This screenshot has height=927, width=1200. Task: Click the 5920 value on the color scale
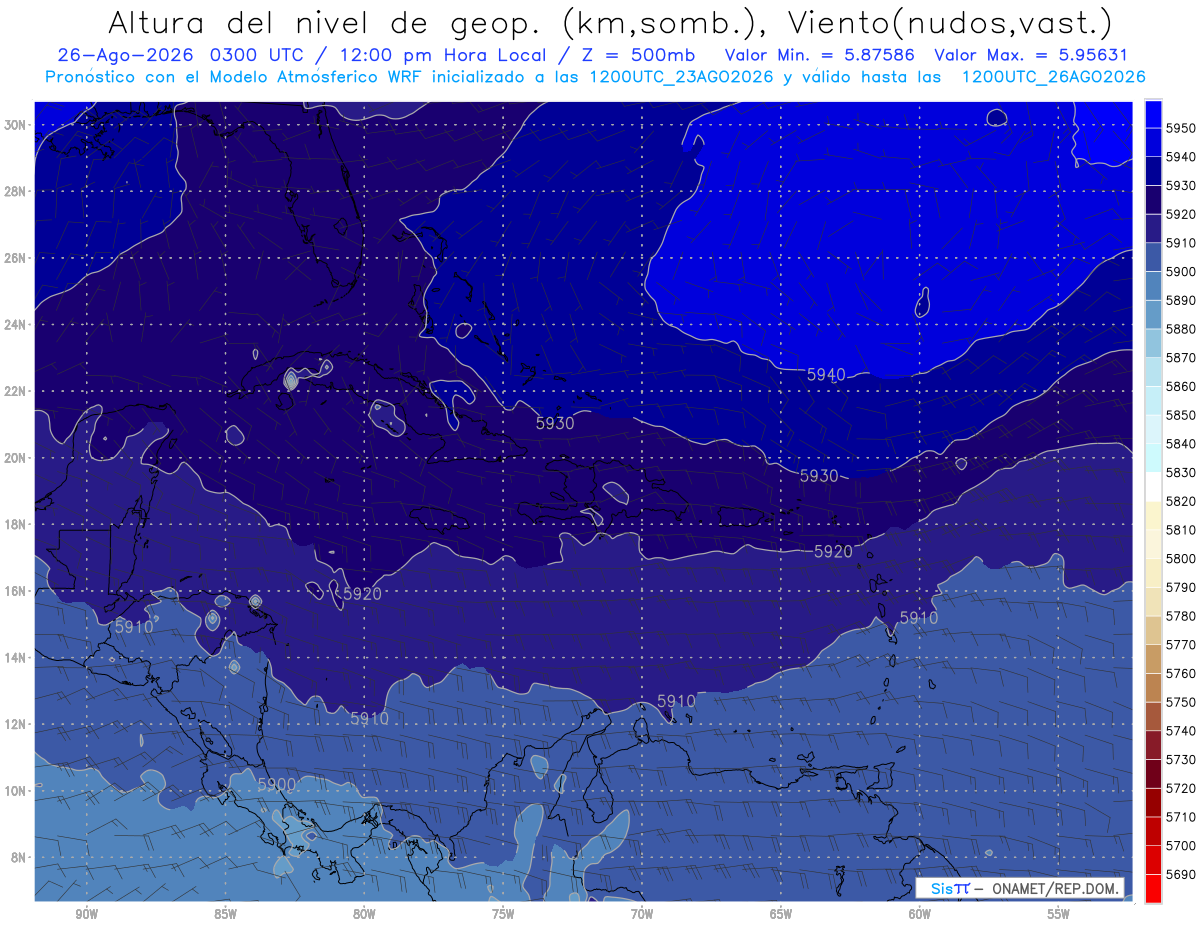pos(1181,214)
